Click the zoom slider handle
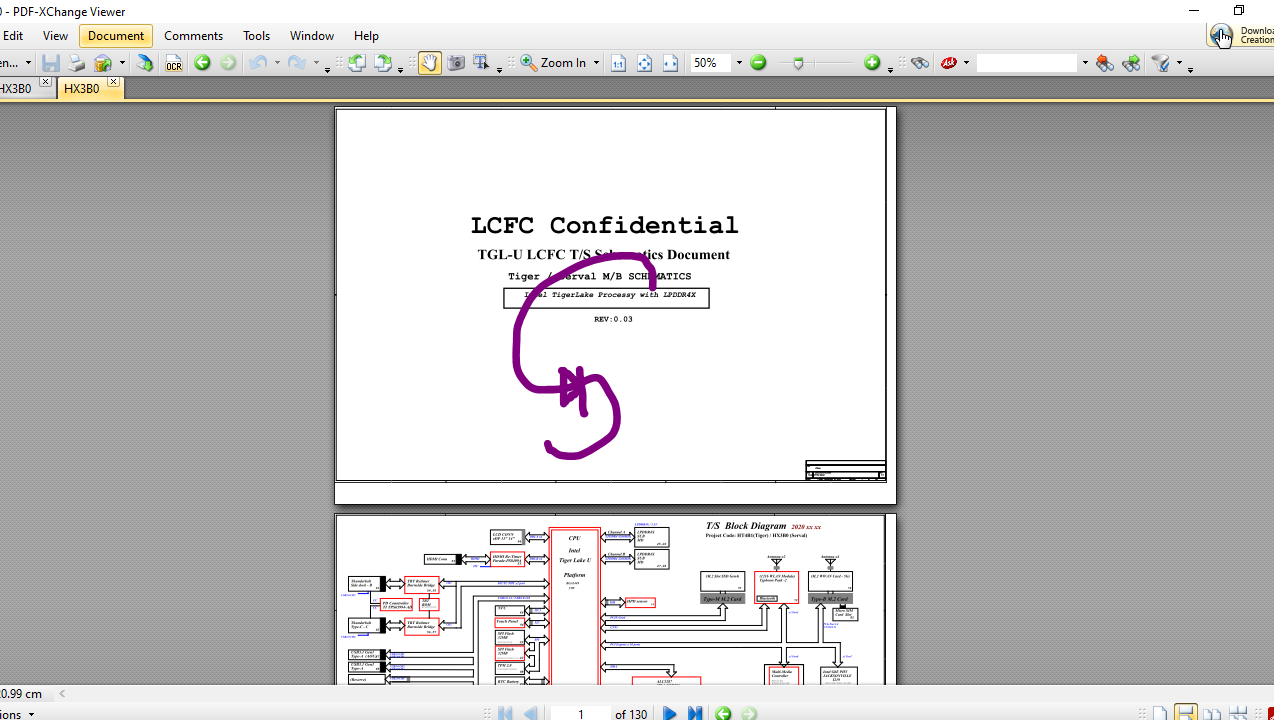This screenshot has height=720, width=1274. tap(797, 64)
